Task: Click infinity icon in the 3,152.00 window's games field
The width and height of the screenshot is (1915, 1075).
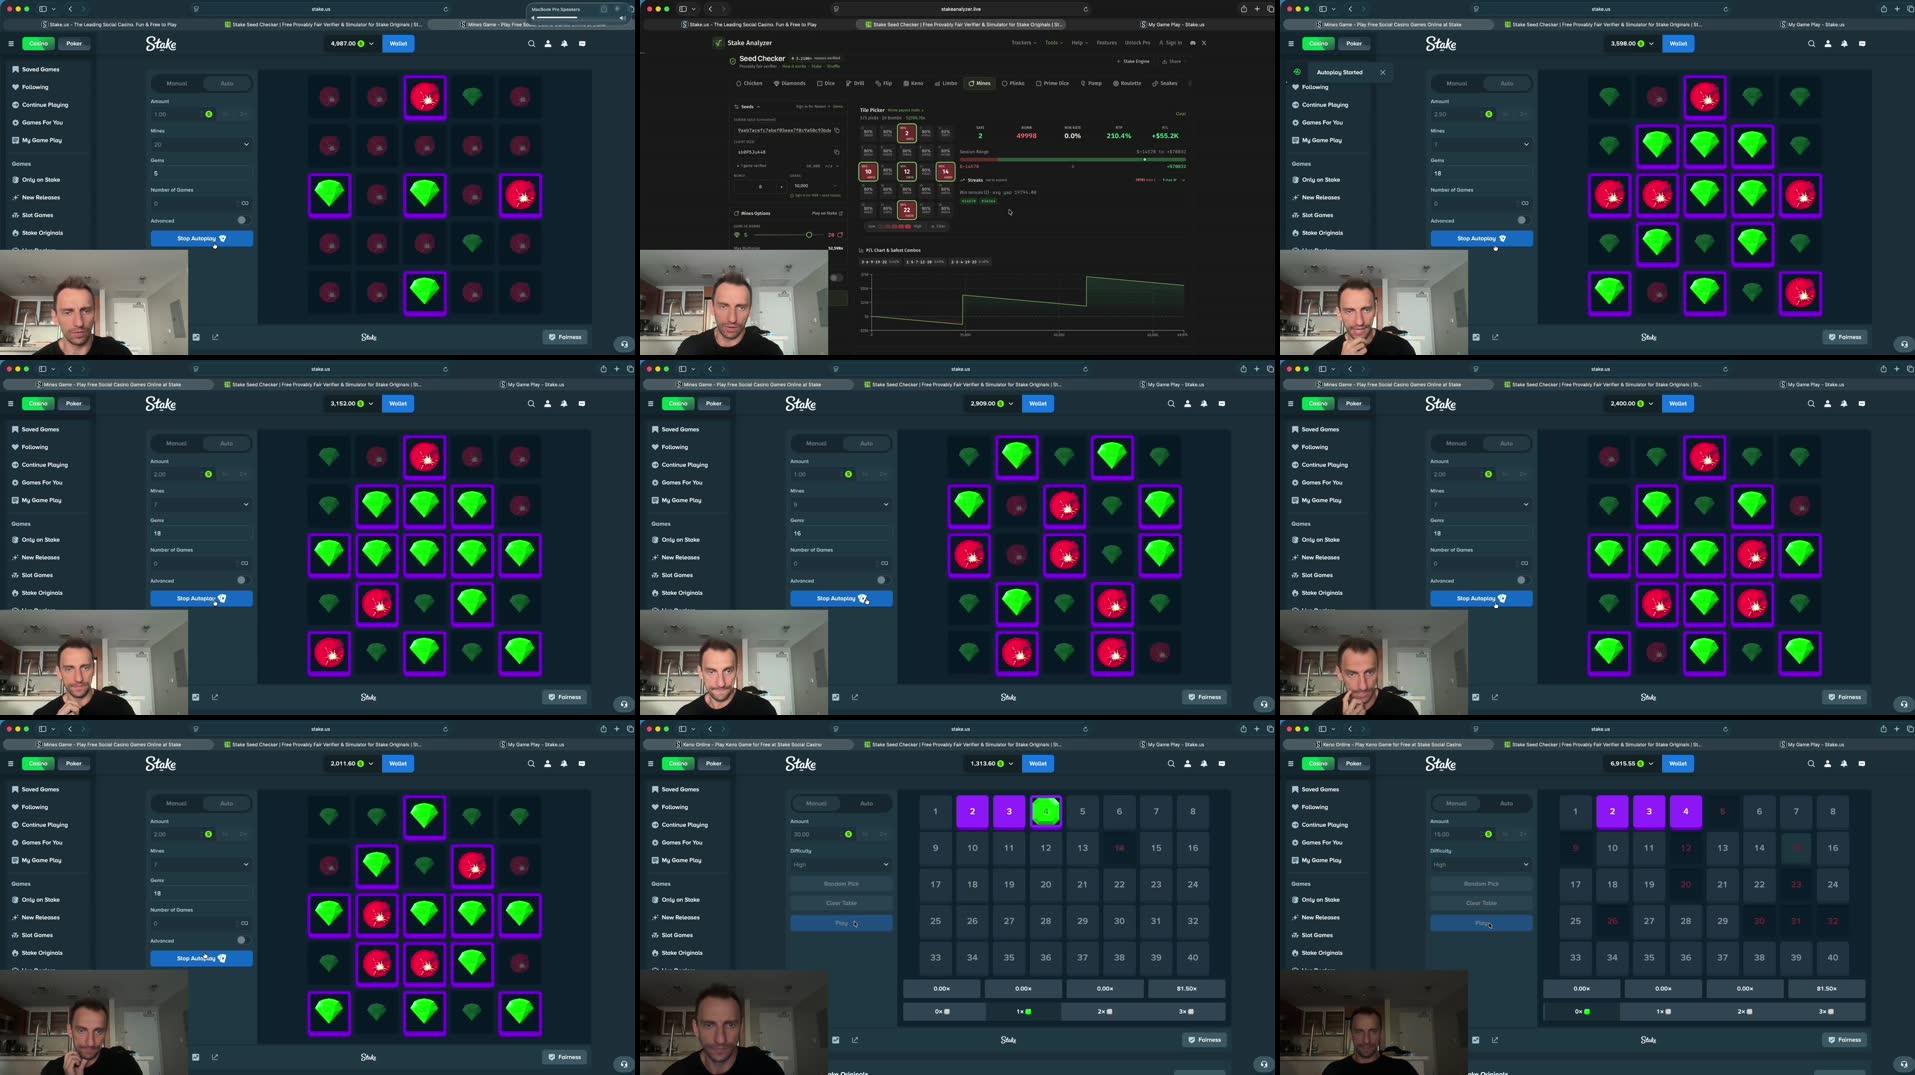Action: click(x=244, y=563)
